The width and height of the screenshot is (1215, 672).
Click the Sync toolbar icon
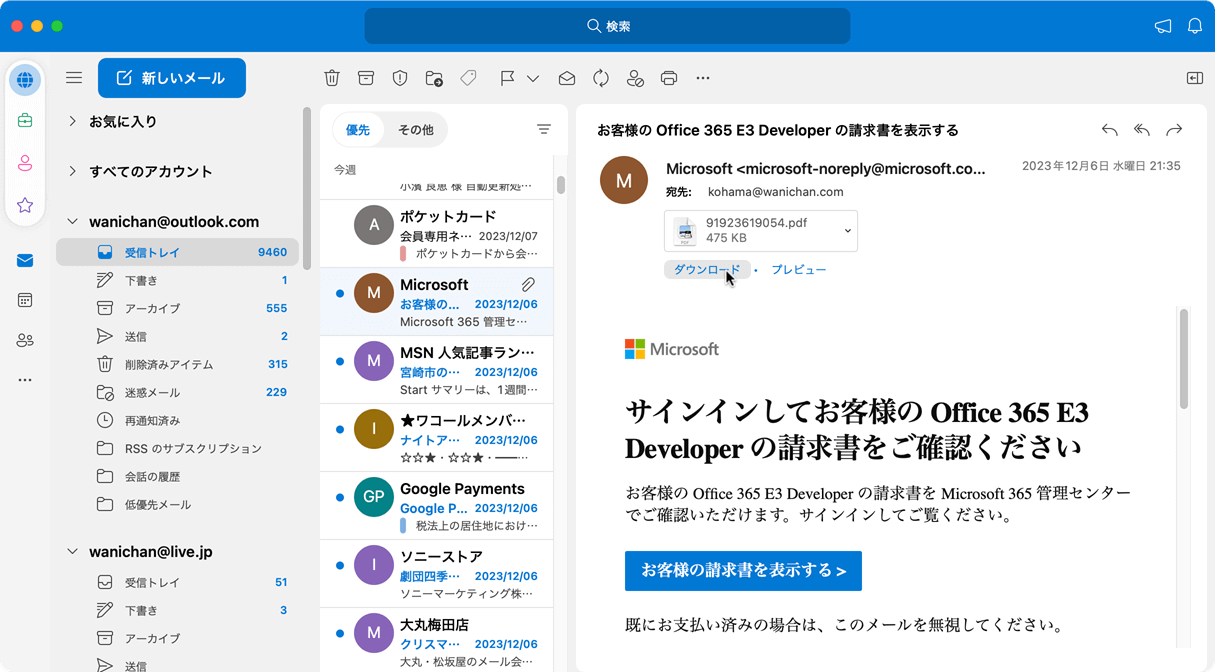[601, 78]
